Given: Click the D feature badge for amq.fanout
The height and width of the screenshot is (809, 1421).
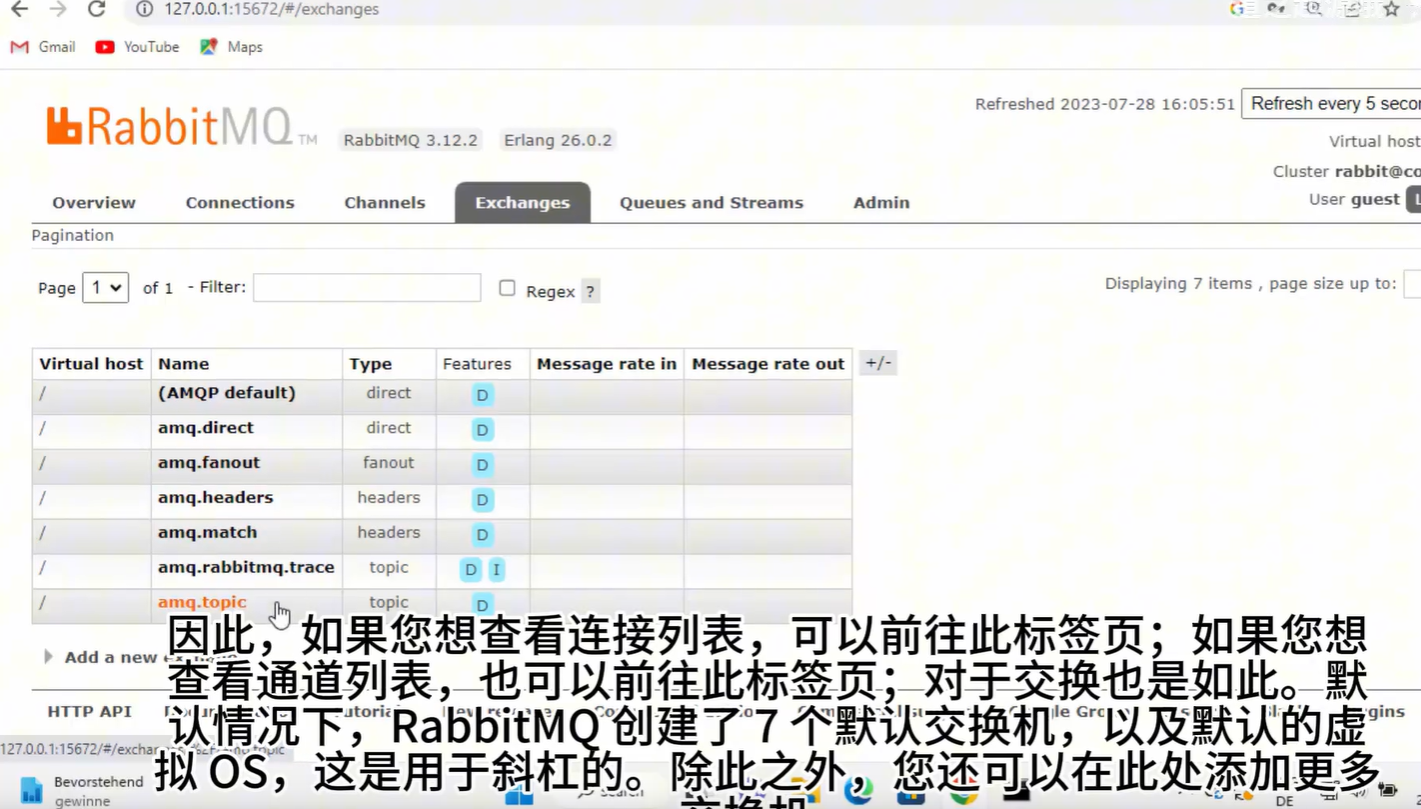Looking at the screenshot, I should click(x=482, y=465).
